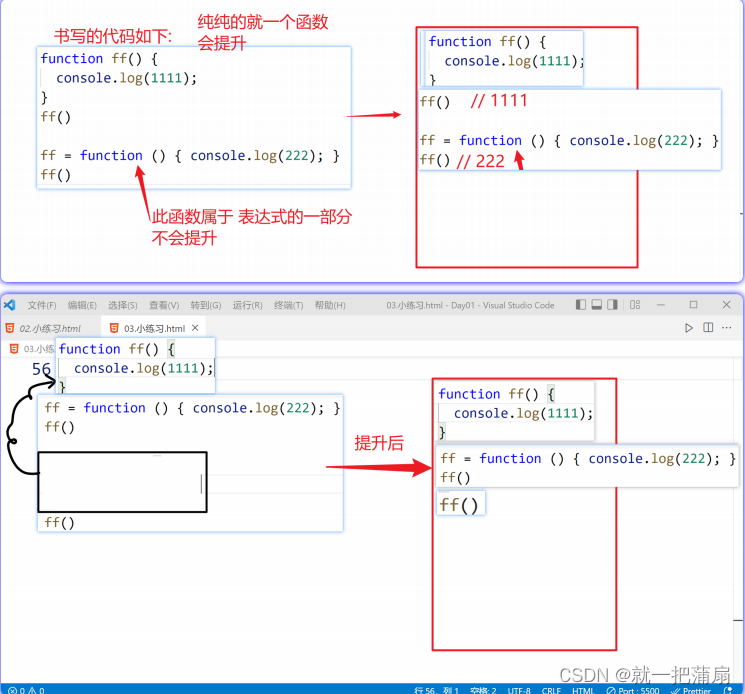Change indentation via 空格: 2

click(483, 690)
